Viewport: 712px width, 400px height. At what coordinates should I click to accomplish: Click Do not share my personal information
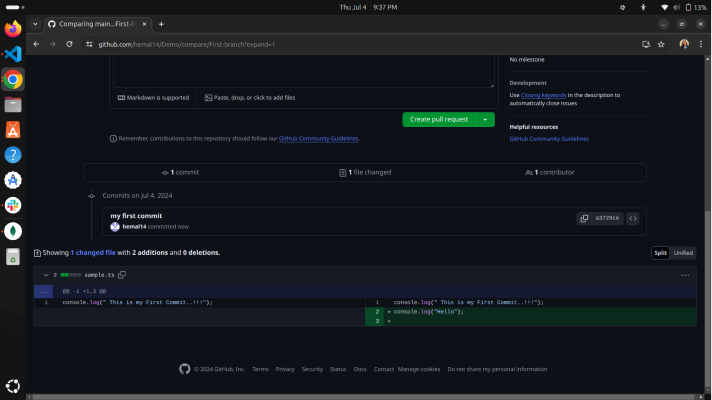click(x=497, y=369)
